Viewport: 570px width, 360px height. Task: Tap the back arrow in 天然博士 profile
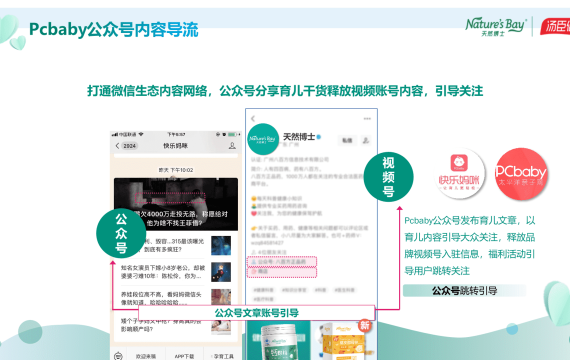pos(253,119)
